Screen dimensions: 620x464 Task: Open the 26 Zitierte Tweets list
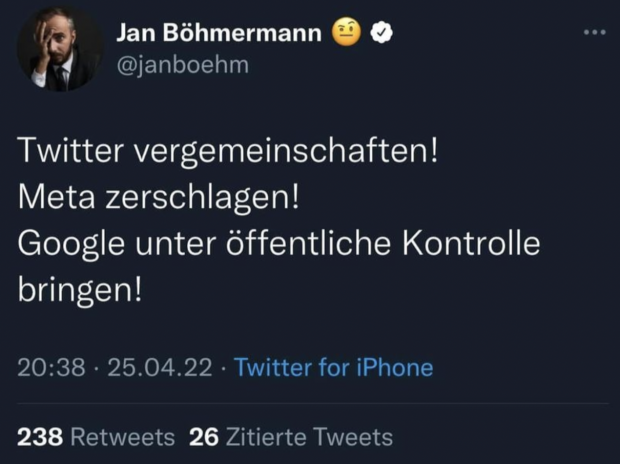[x=291, y=437]
